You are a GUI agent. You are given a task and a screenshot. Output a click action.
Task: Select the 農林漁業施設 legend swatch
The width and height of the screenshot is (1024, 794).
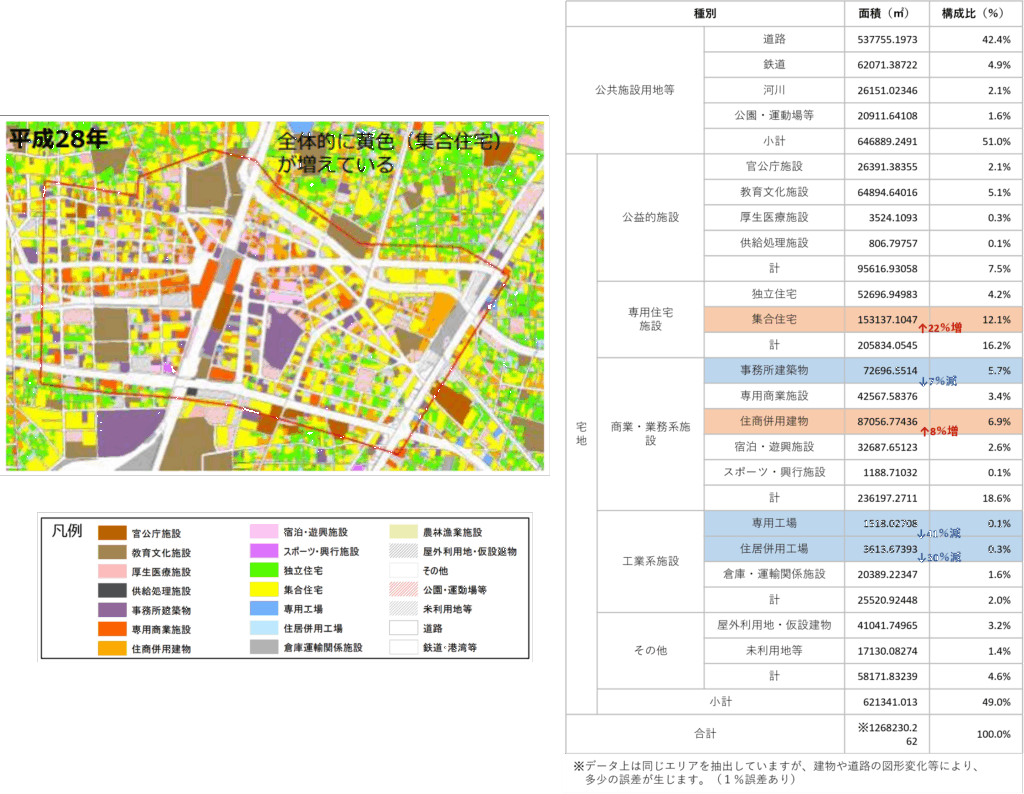coord(404,532)
